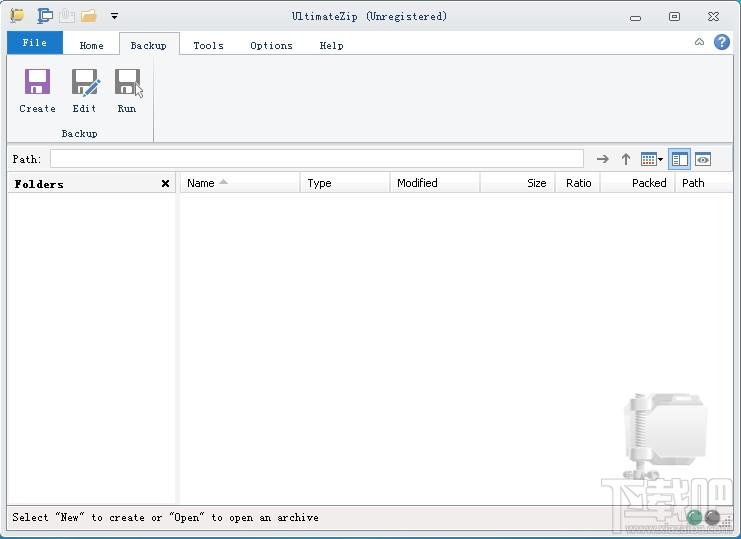Open the view mode dropdown

[652, 159]
